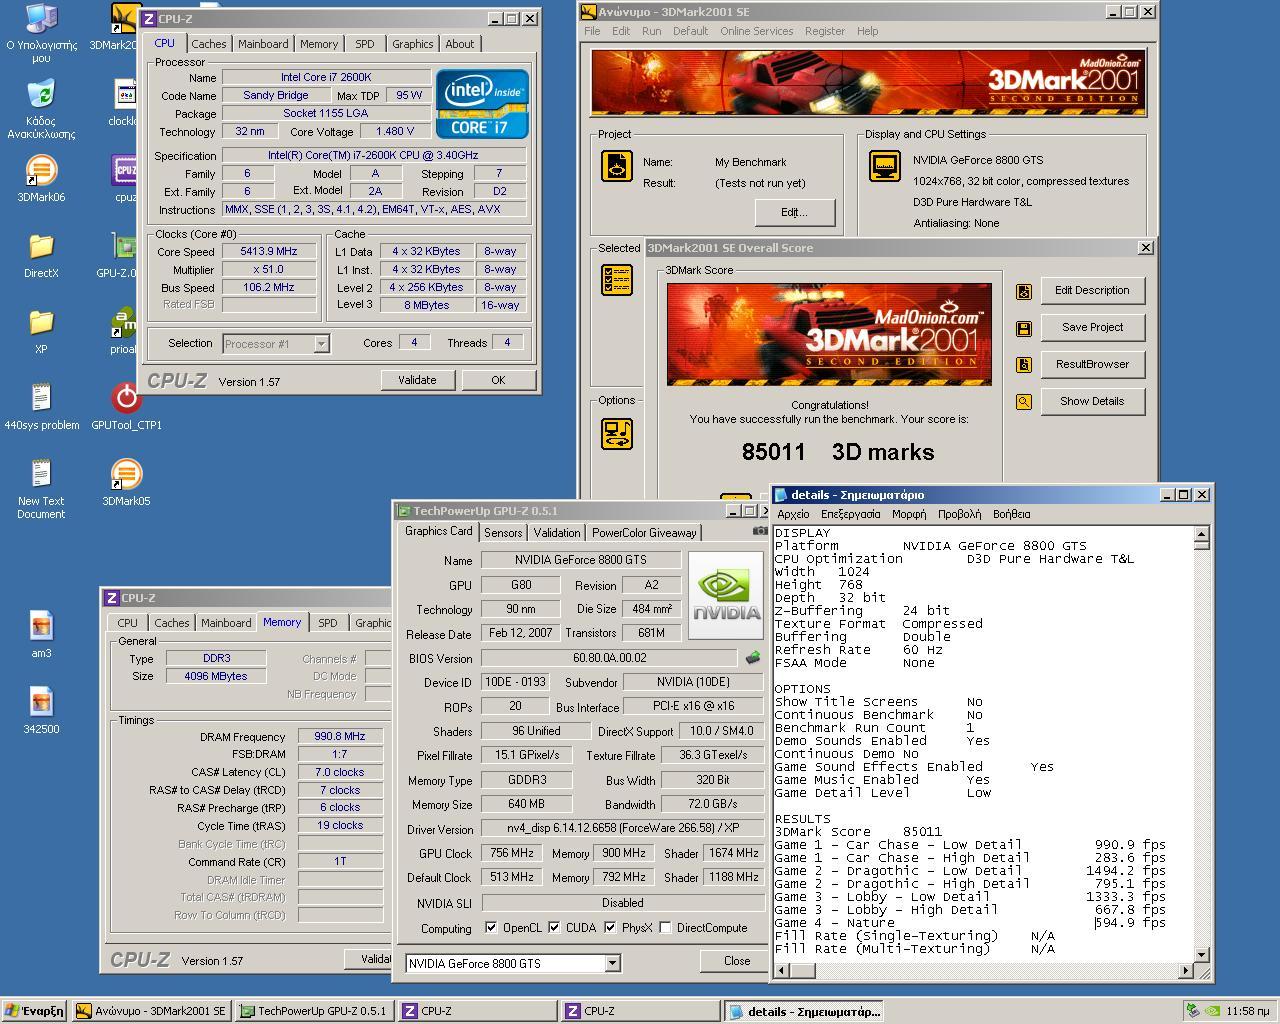Click the Selected tests checklist icon

coord(616,280)
